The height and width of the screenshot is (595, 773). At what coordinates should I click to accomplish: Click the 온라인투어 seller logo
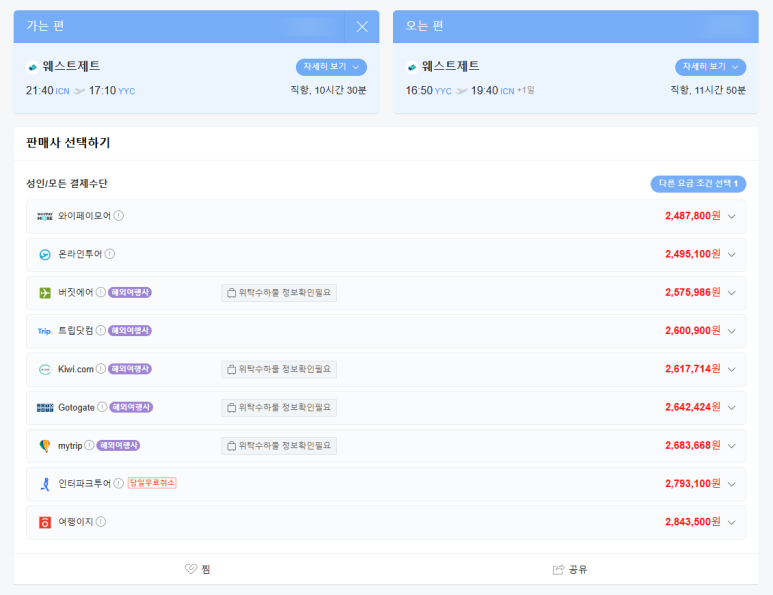[x=45, y=255]
